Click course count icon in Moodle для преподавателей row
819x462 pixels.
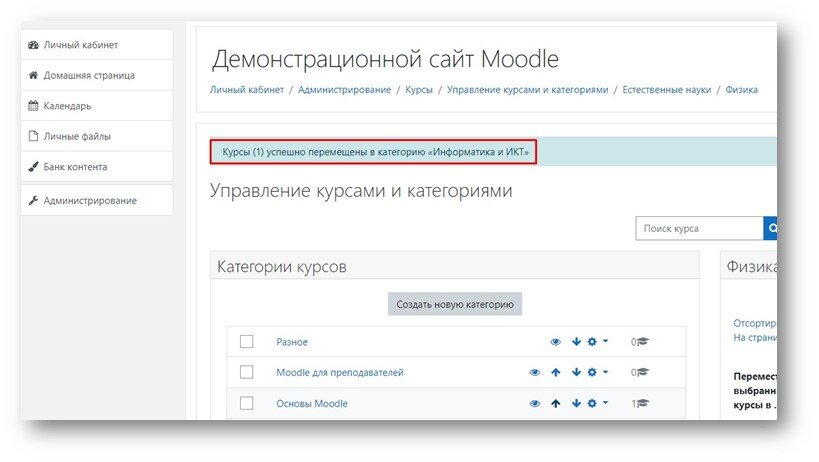click(x=642, y=372)
